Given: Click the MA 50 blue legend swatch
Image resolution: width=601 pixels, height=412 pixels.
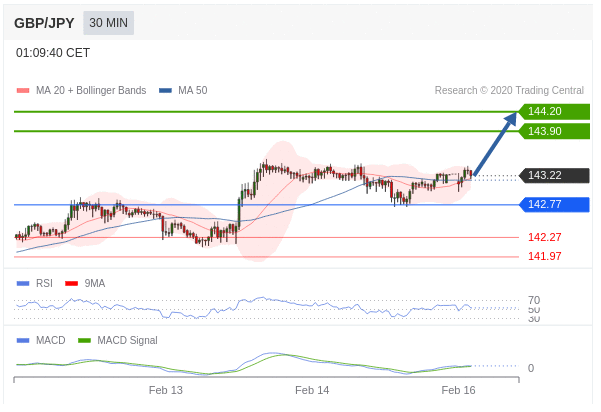Looking at the screenshot, I should pos(165,91).
